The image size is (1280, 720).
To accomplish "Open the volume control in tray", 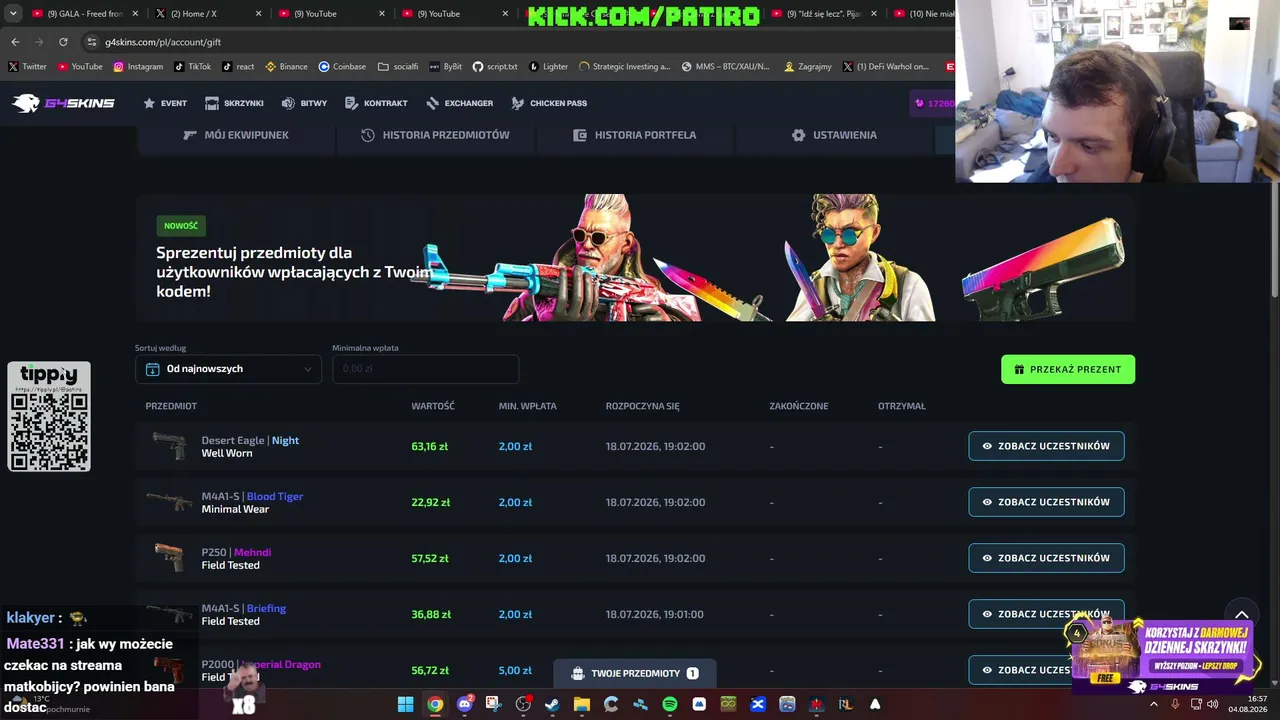I will pos(1213,704).
